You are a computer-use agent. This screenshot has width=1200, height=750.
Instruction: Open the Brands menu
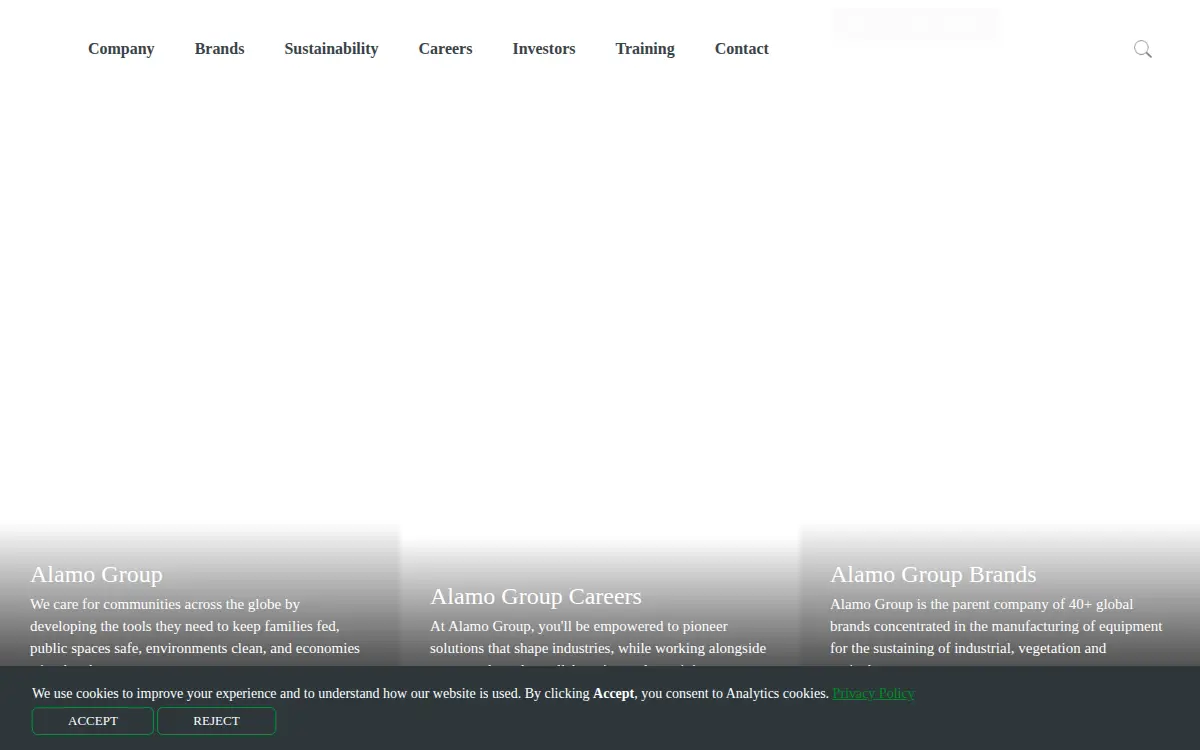point(220,49)
